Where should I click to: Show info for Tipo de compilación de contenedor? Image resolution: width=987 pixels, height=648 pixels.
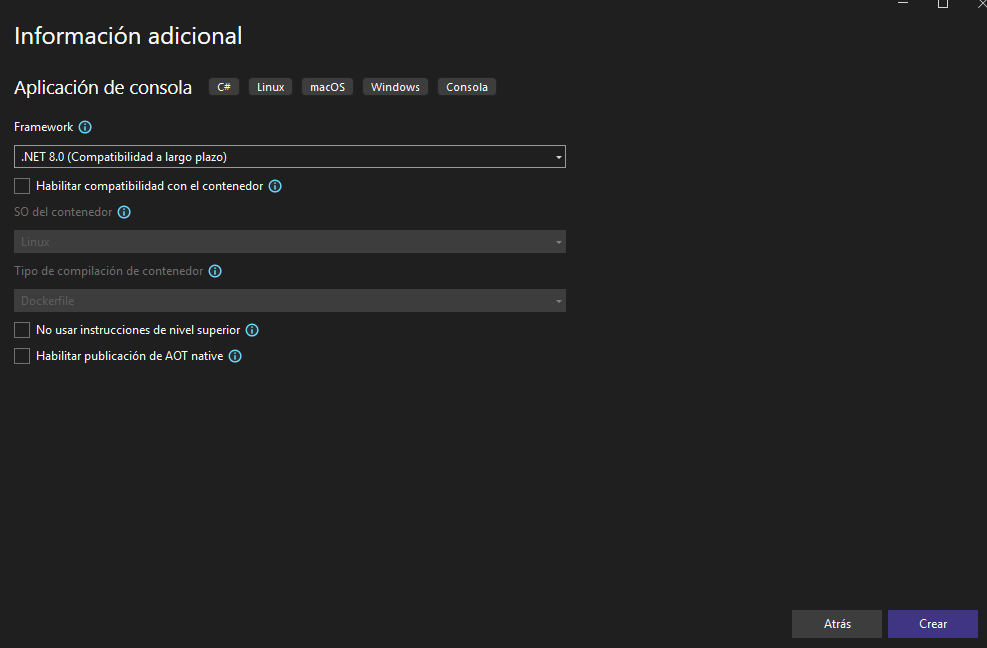coord(215,271)
